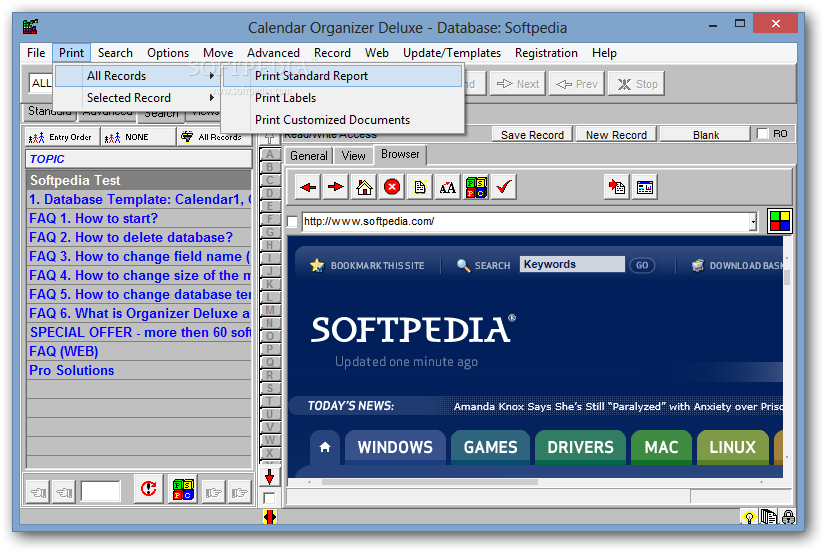
Task: Click the four-color grid icon beside URL
Action: tap(780, 221)
